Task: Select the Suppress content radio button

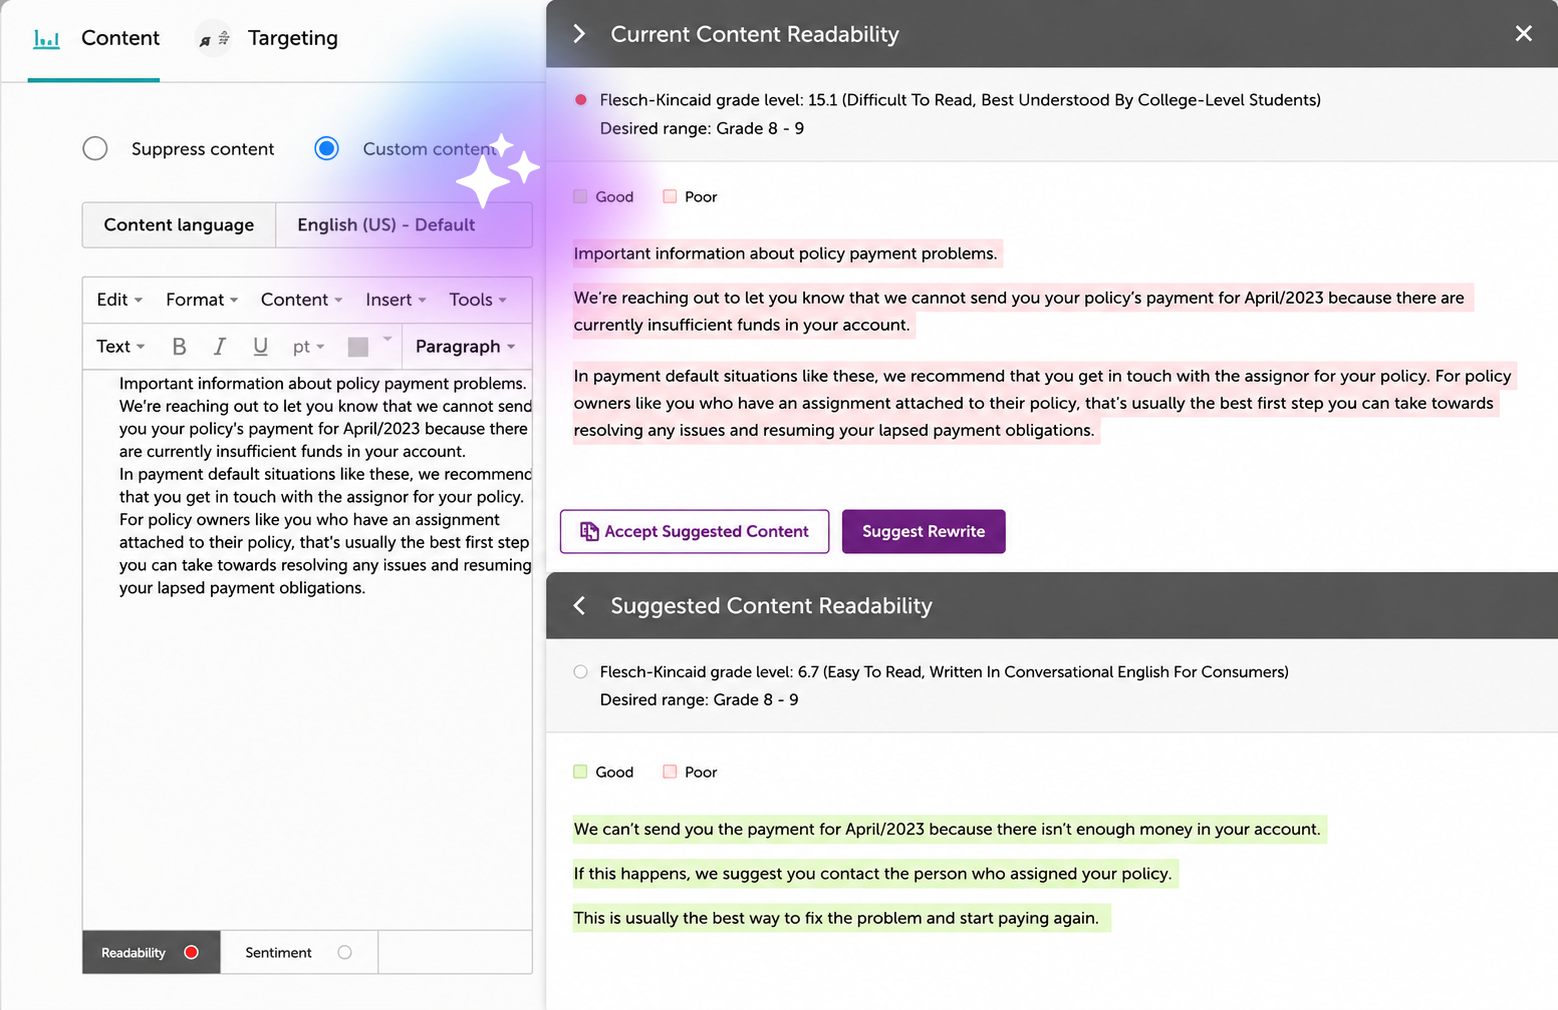Action: point(95,149)
